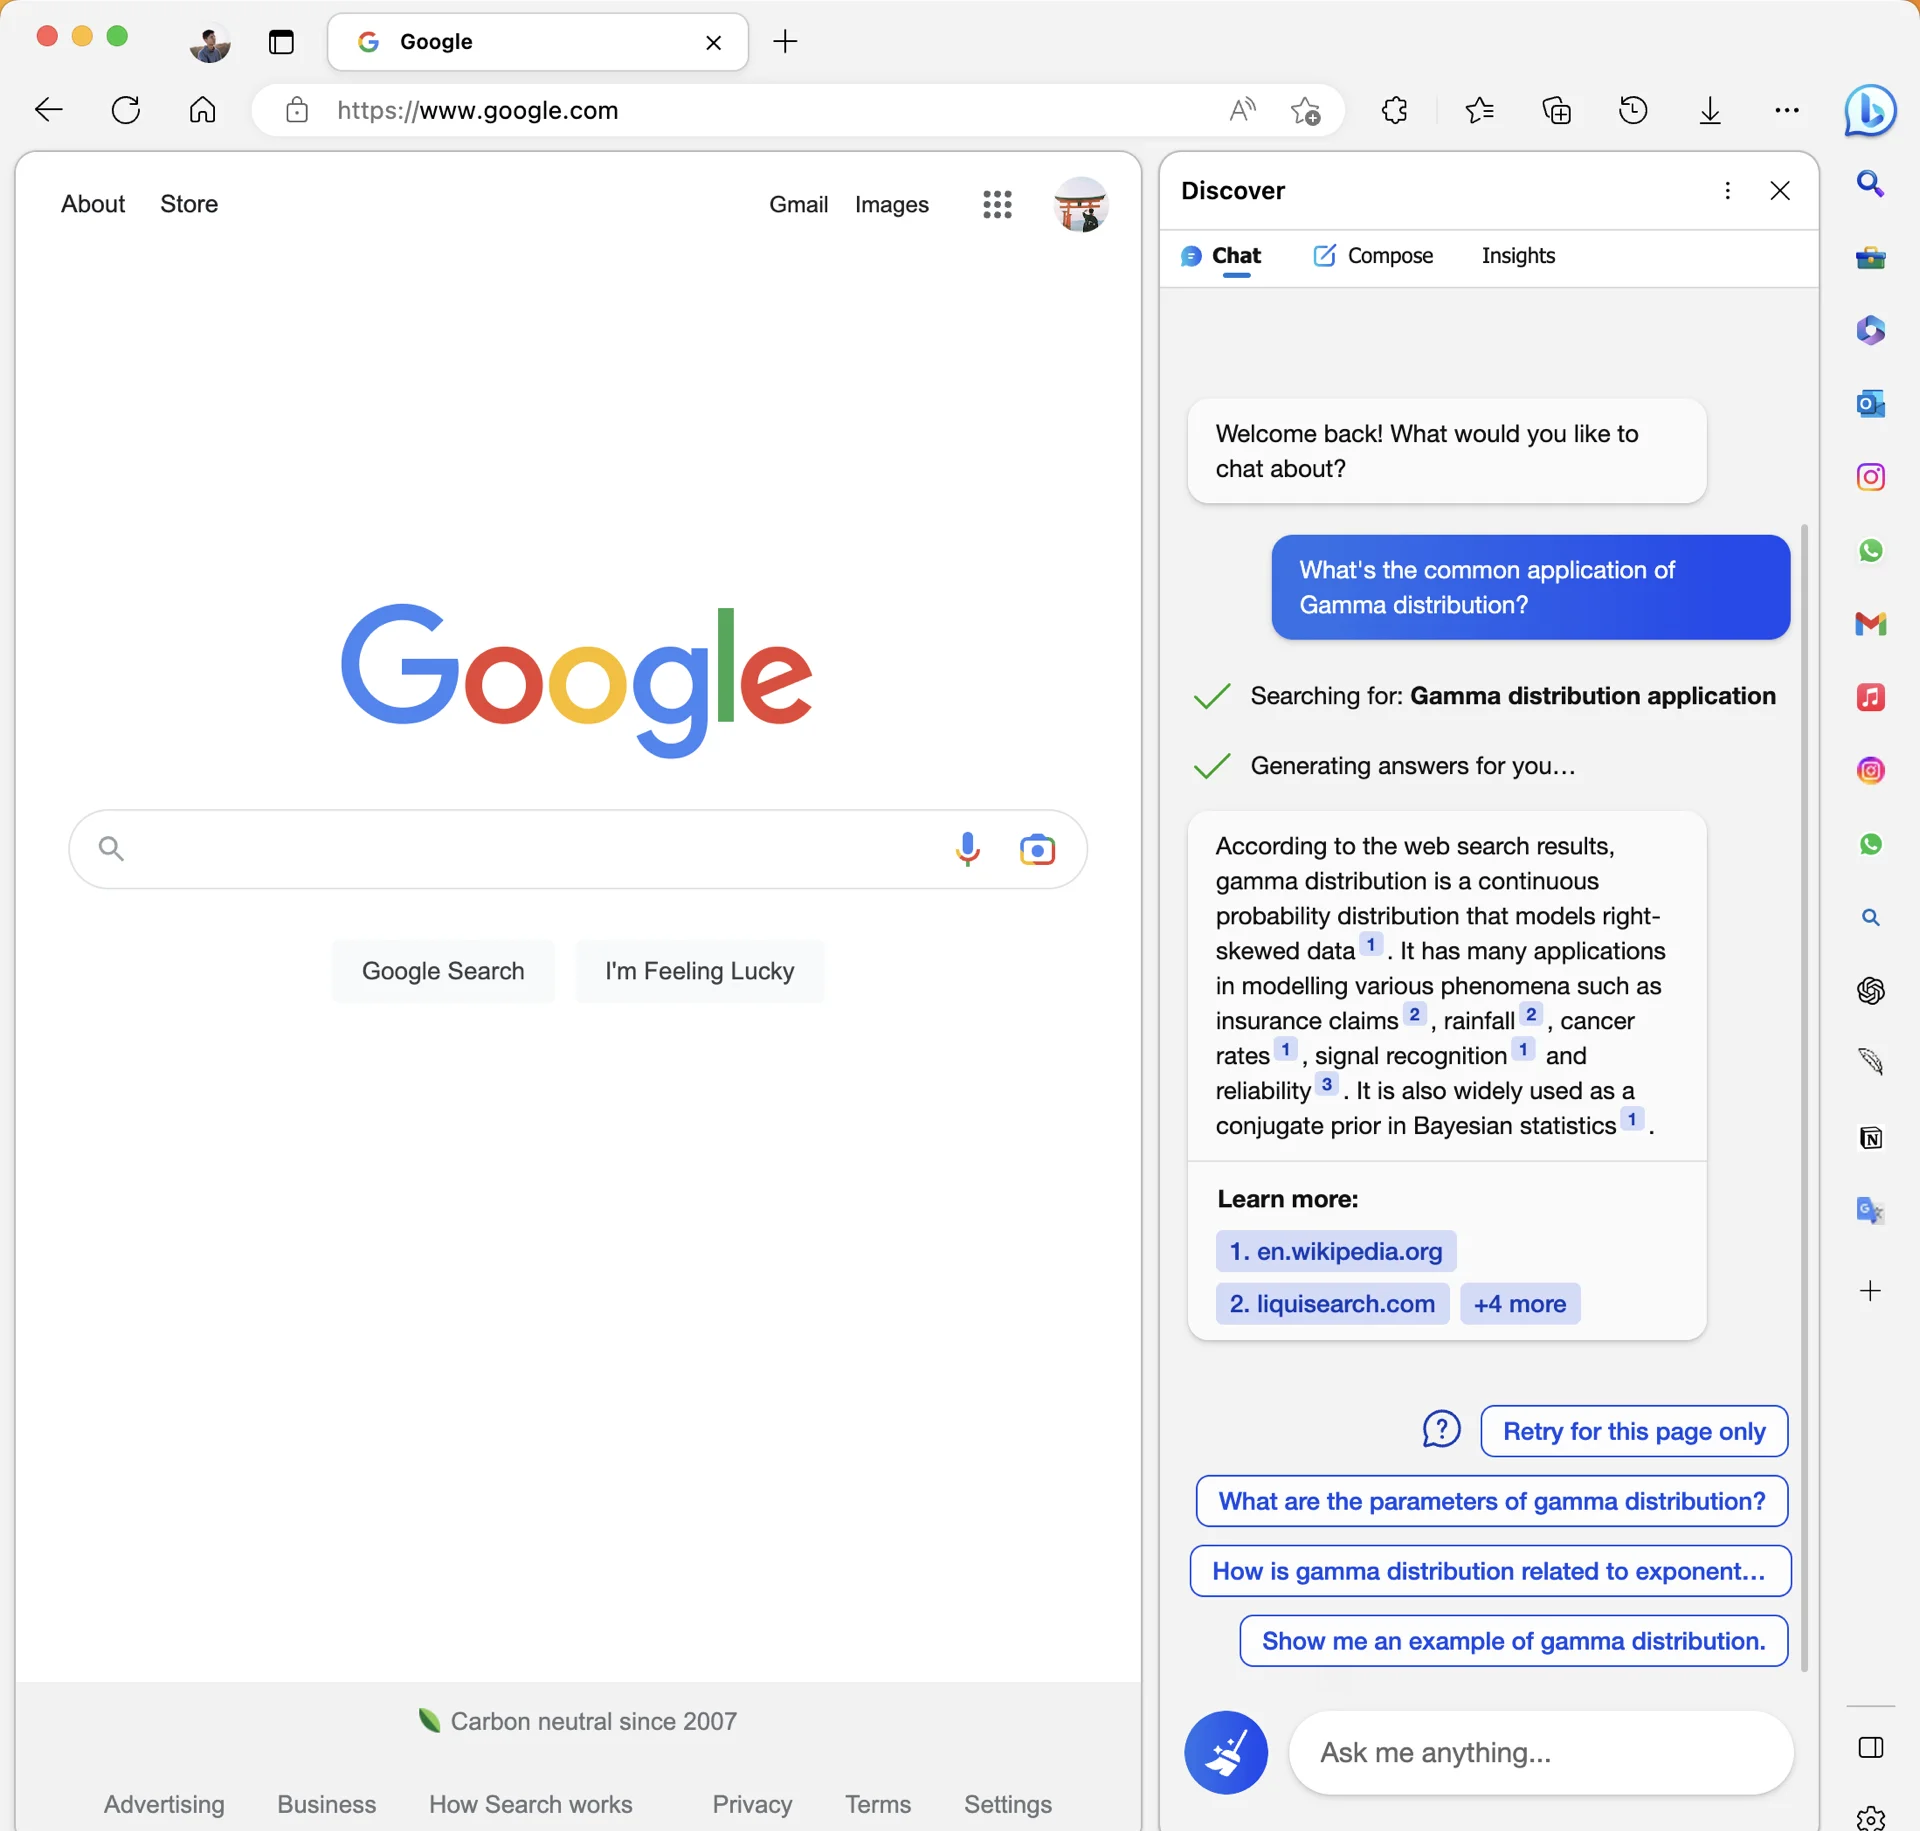Add a new site to the sidebar
The image size is (1920, 1831).
(x=1870, y=1290)
